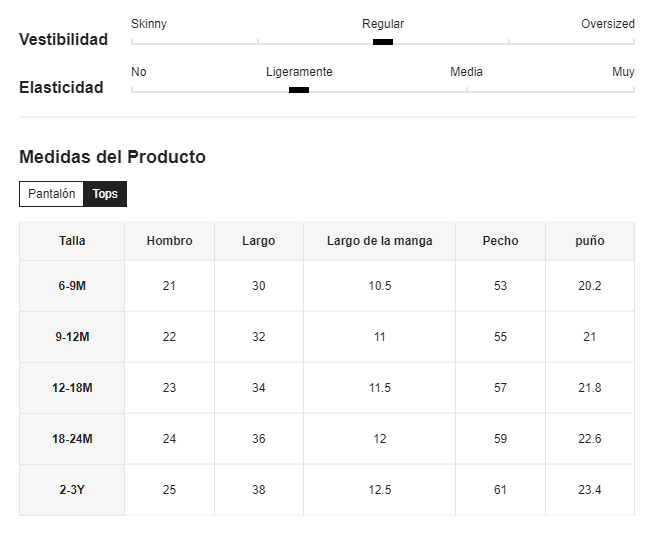Select the 12-18M size row
Image resolution: width=670 pixels, height=541 pixels.
tap(327, 388)
